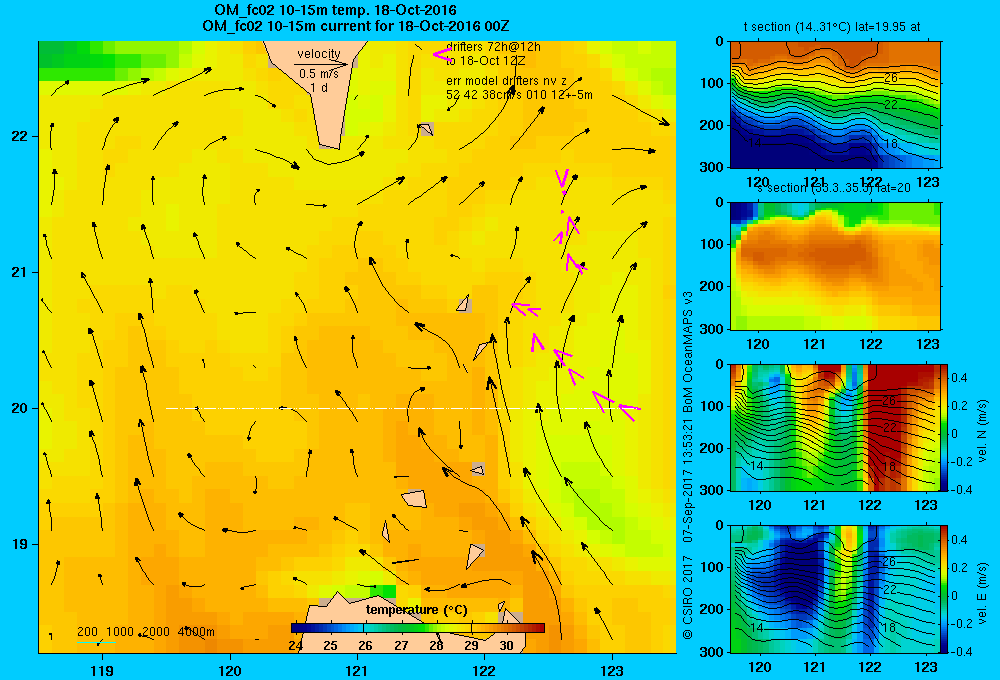This screenshot has height=680, width=1000.
Task: Click value 24 under the temperature colorbar
Action: [x=295, y=646]
